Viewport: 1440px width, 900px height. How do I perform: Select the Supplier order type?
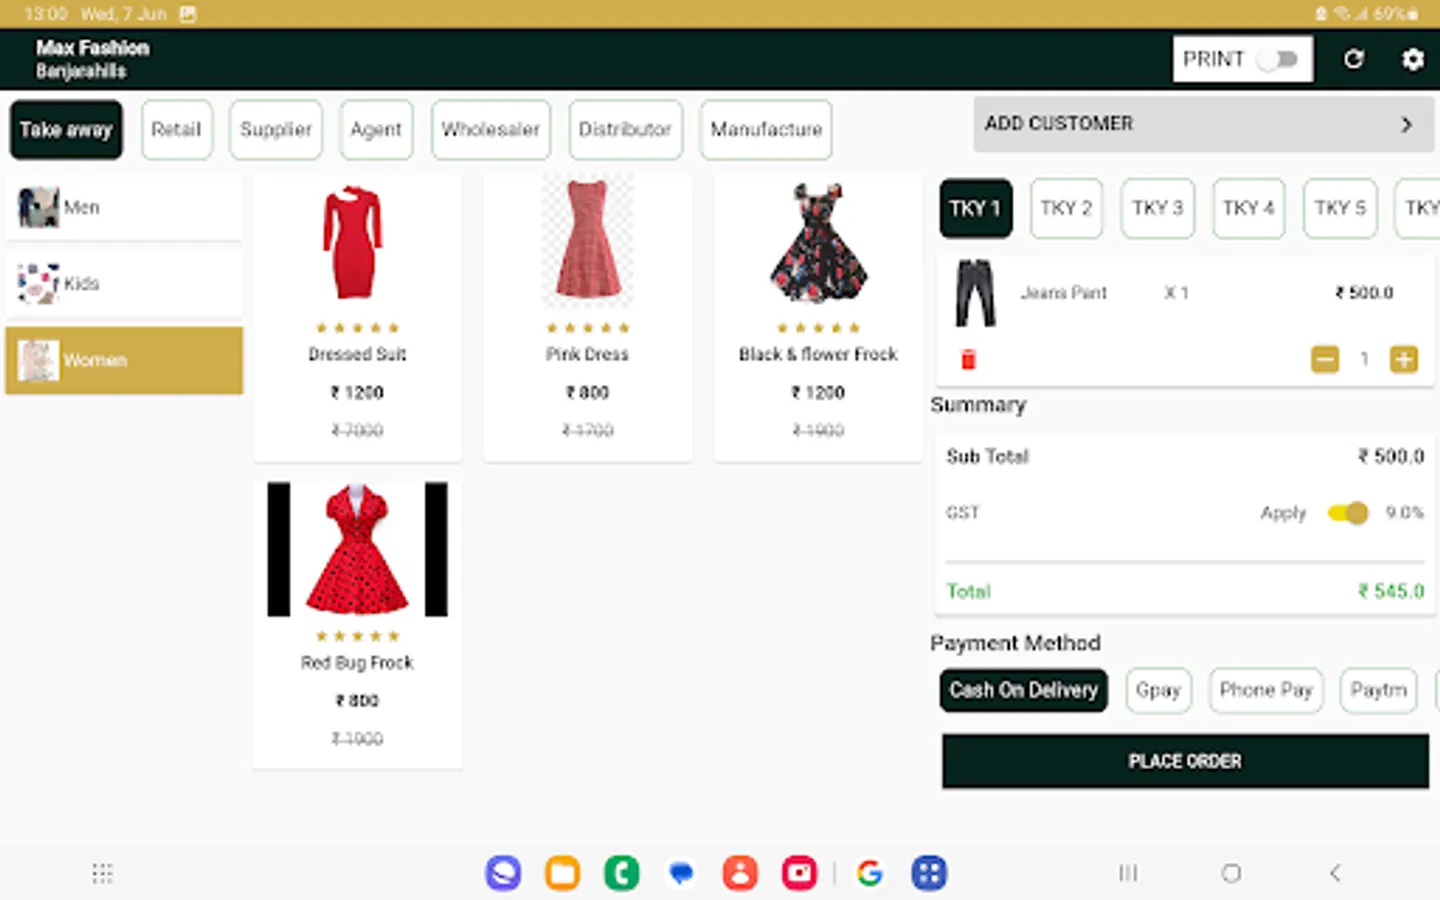coord(276,130)
